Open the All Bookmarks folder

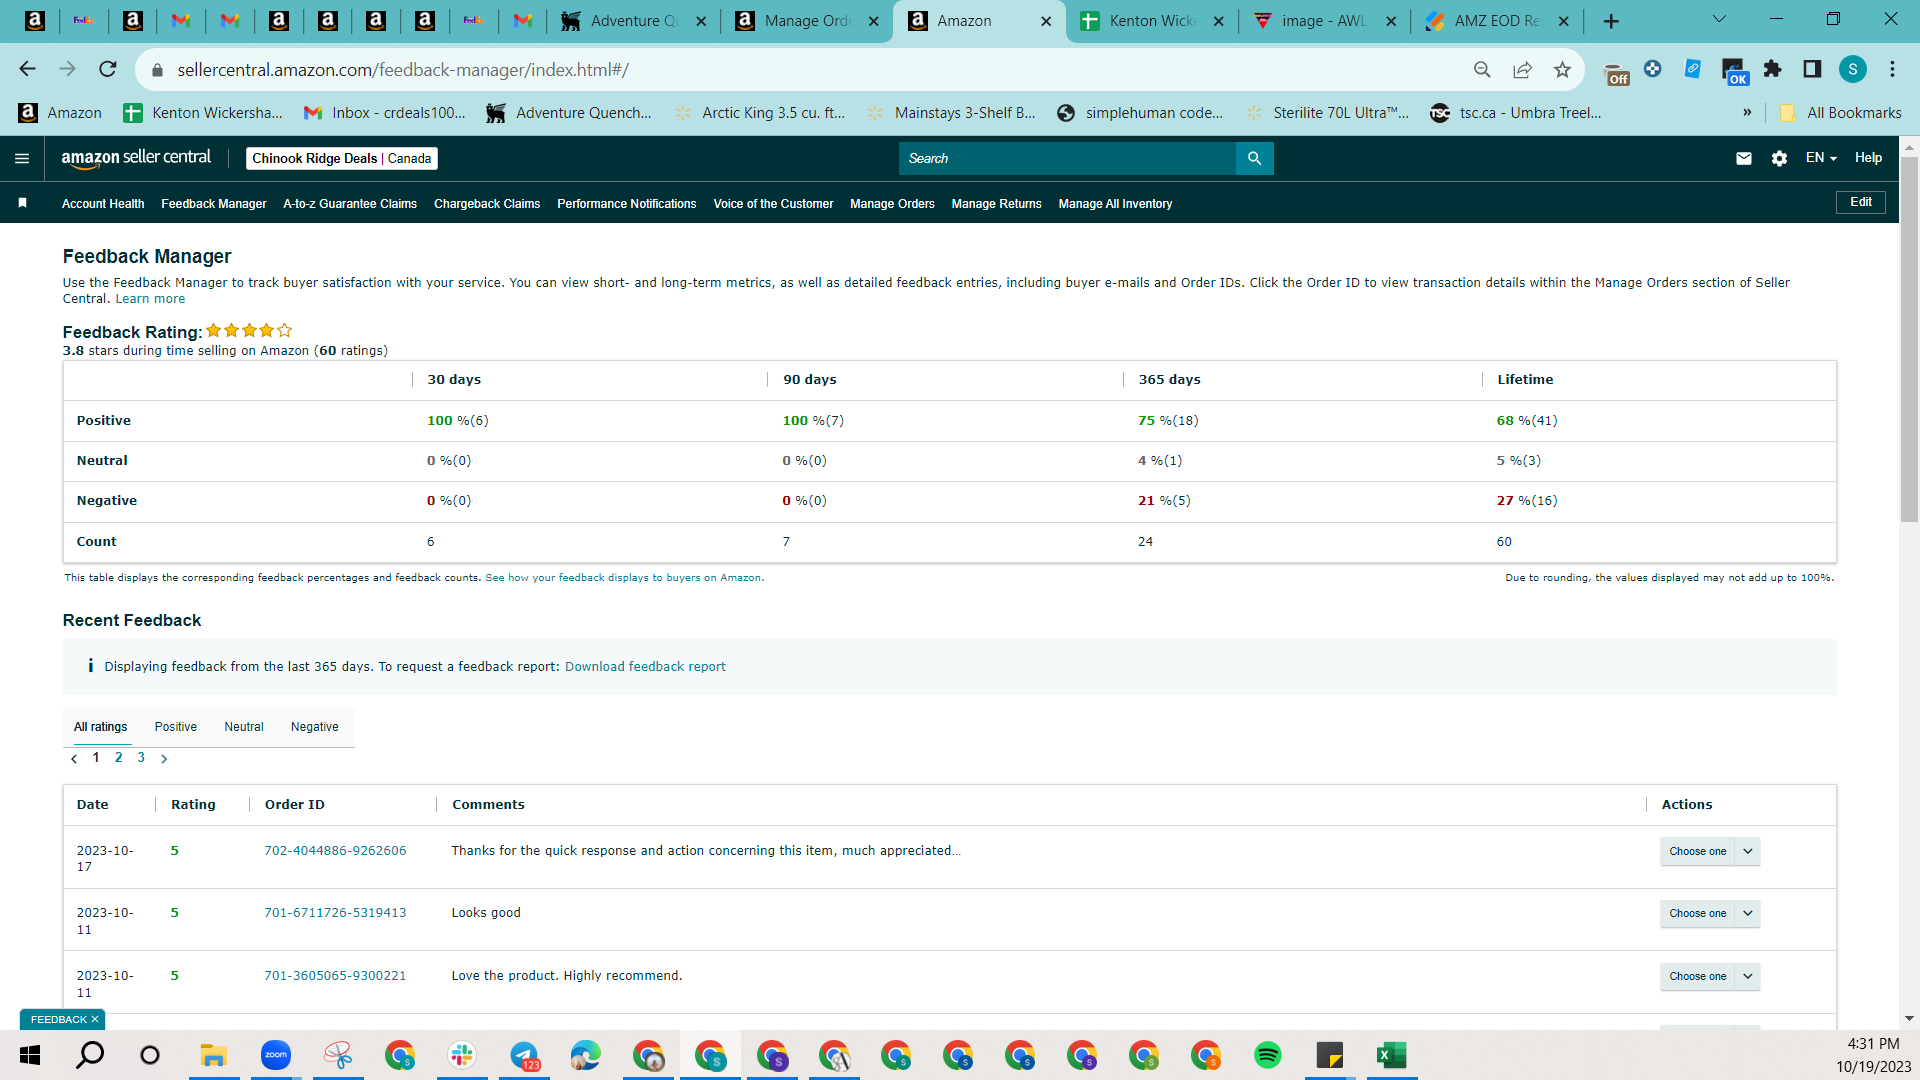point(1841,113)
